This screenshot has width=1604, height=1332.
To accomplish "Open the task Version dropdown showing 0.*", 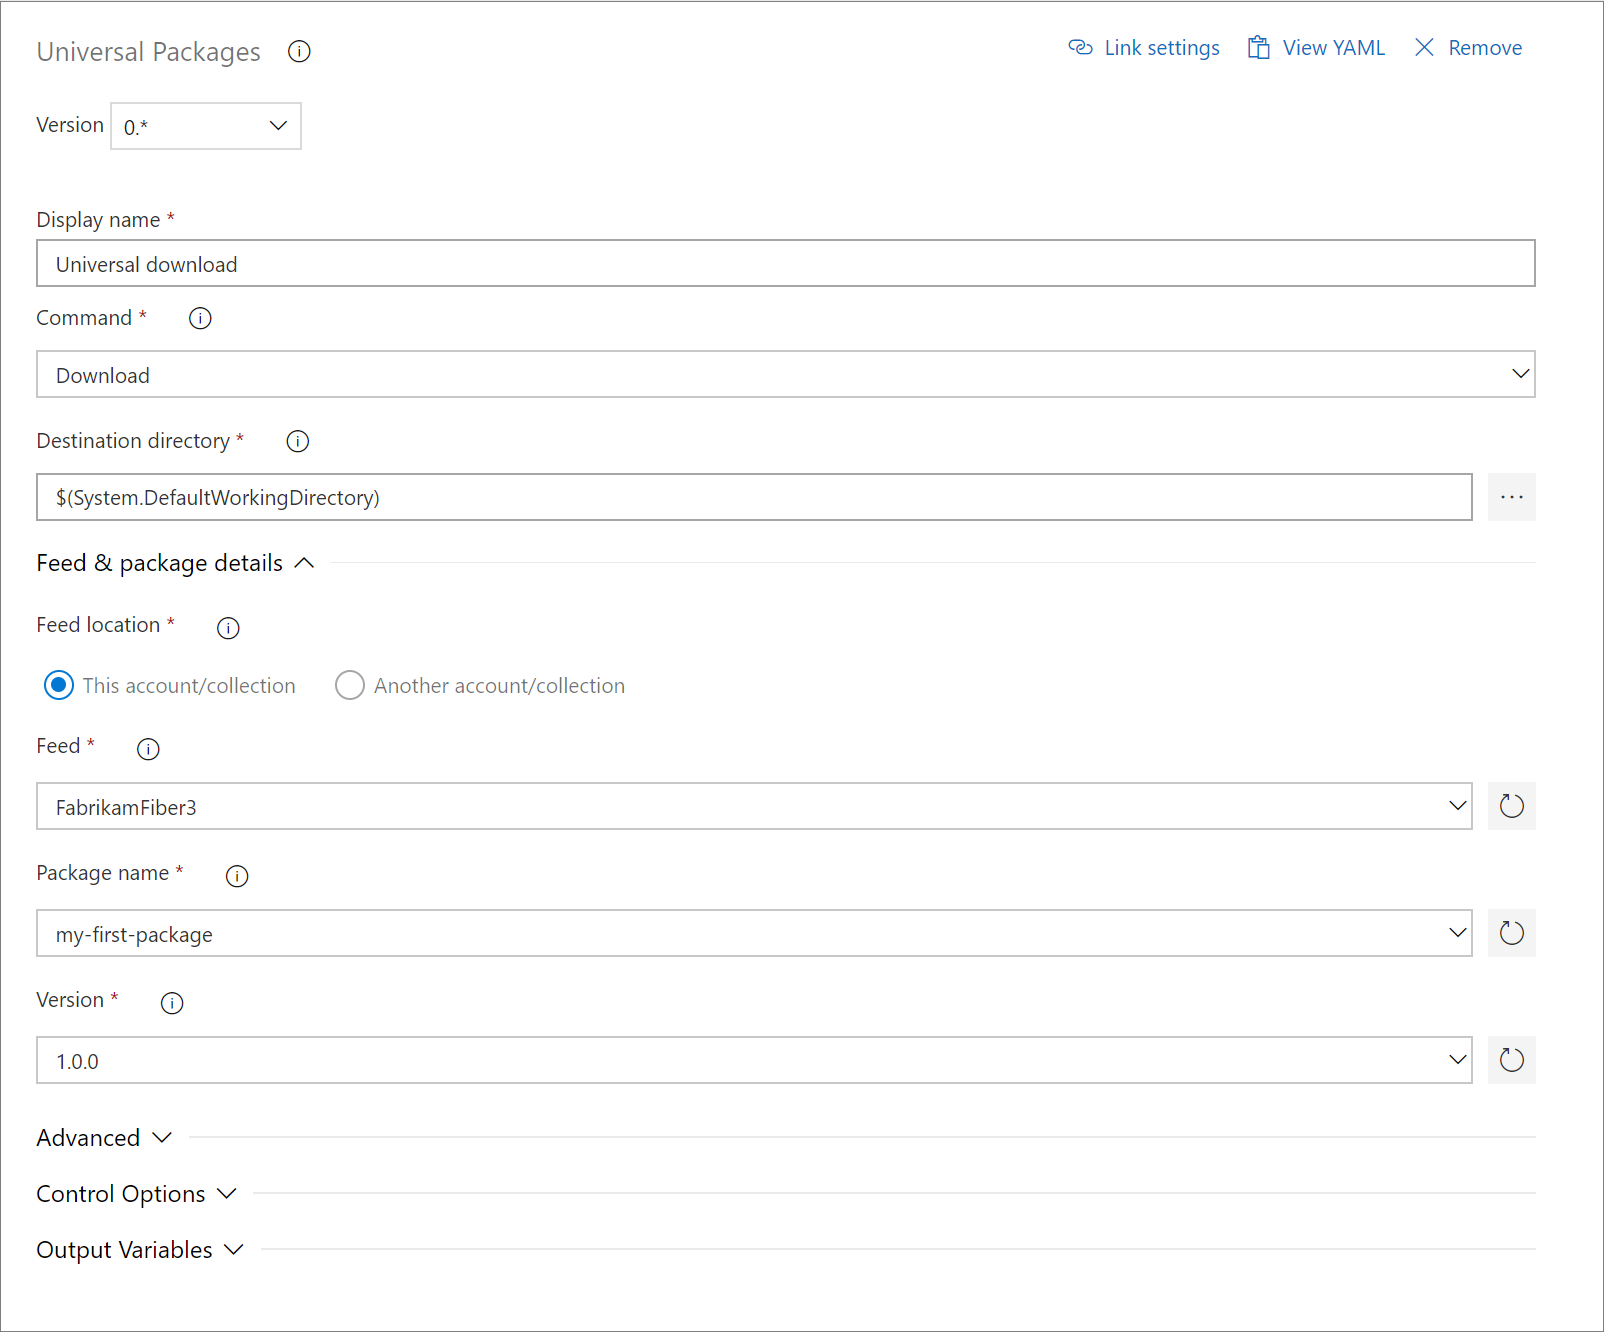I will pos(277,126).
